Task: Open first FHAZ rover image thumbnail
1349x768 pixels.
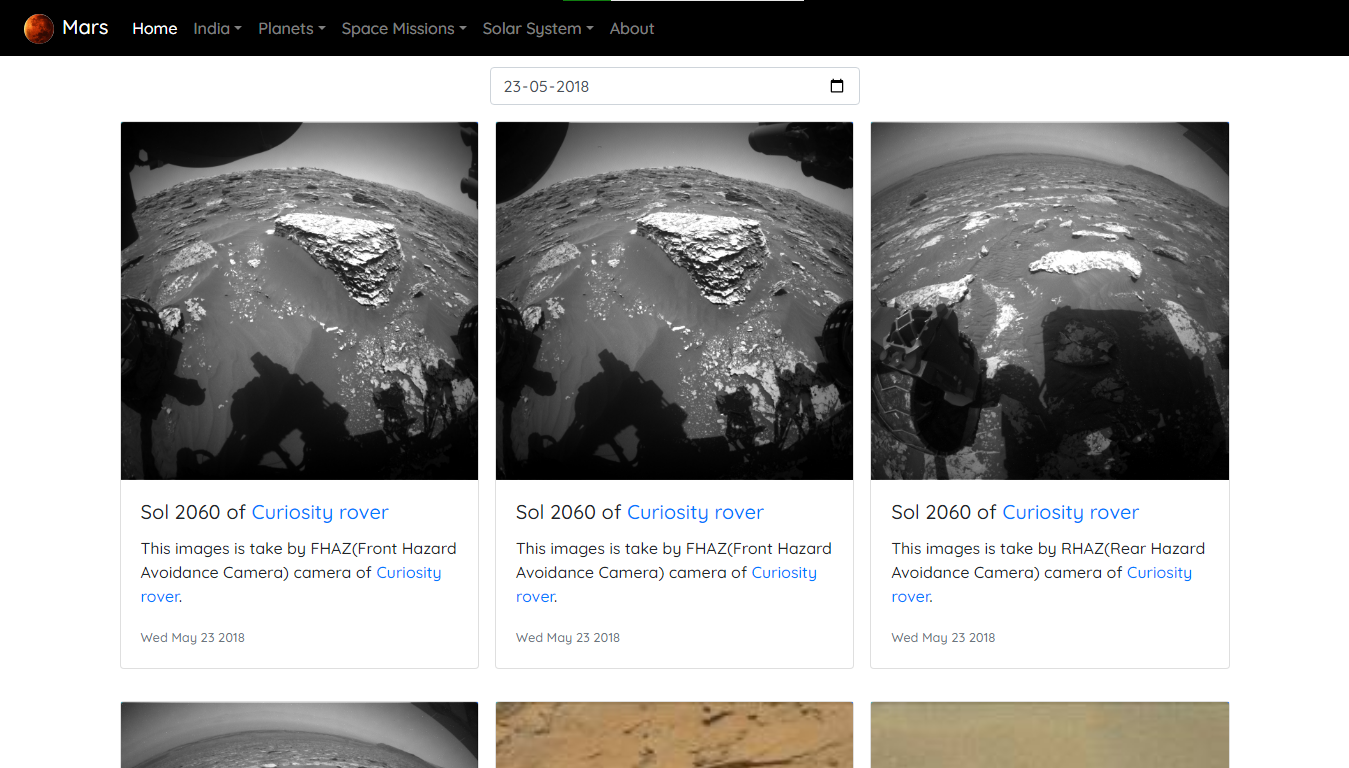Action: point(299,301)
